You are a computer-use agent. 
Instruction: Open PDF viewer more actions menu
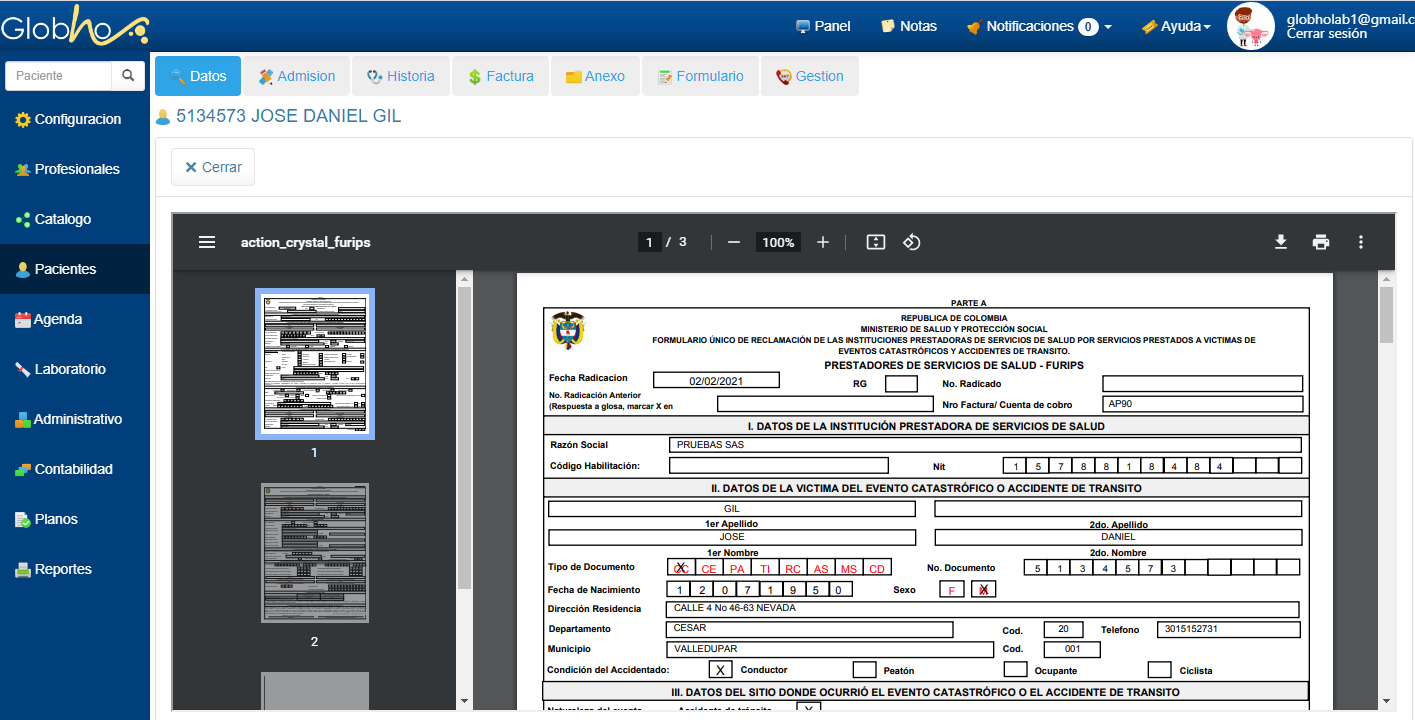point(1360,242)
